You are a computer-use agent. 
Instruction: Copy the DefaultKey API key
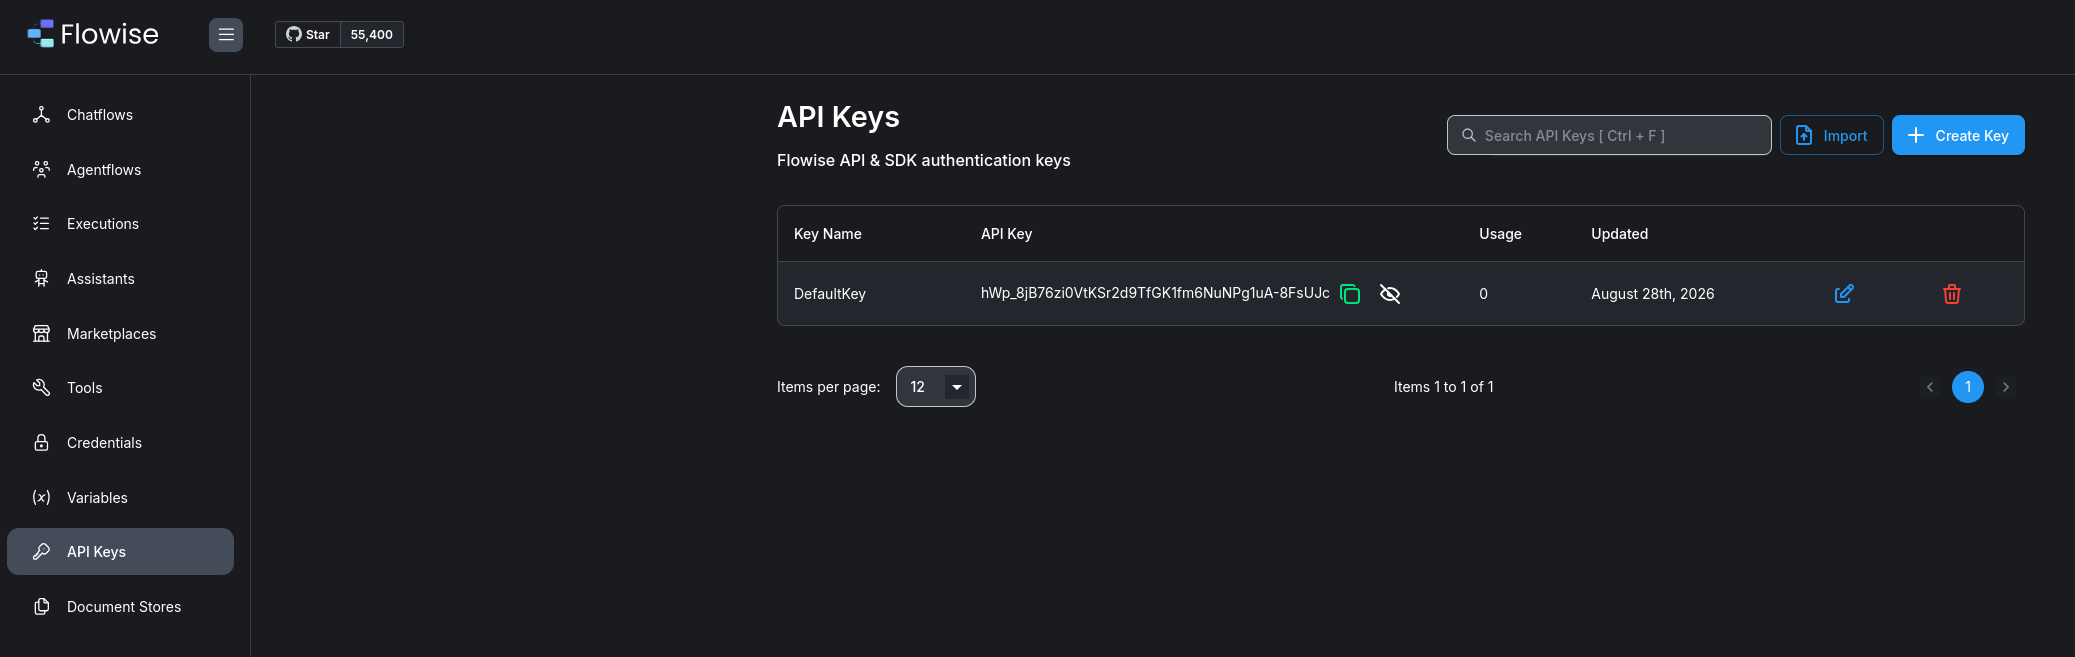[1350, 294]
